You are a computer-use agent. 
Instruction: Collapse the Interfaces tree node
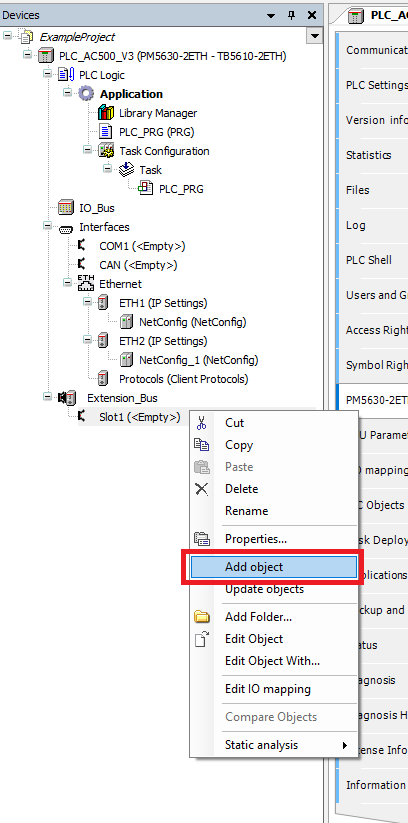coord(48,227)
